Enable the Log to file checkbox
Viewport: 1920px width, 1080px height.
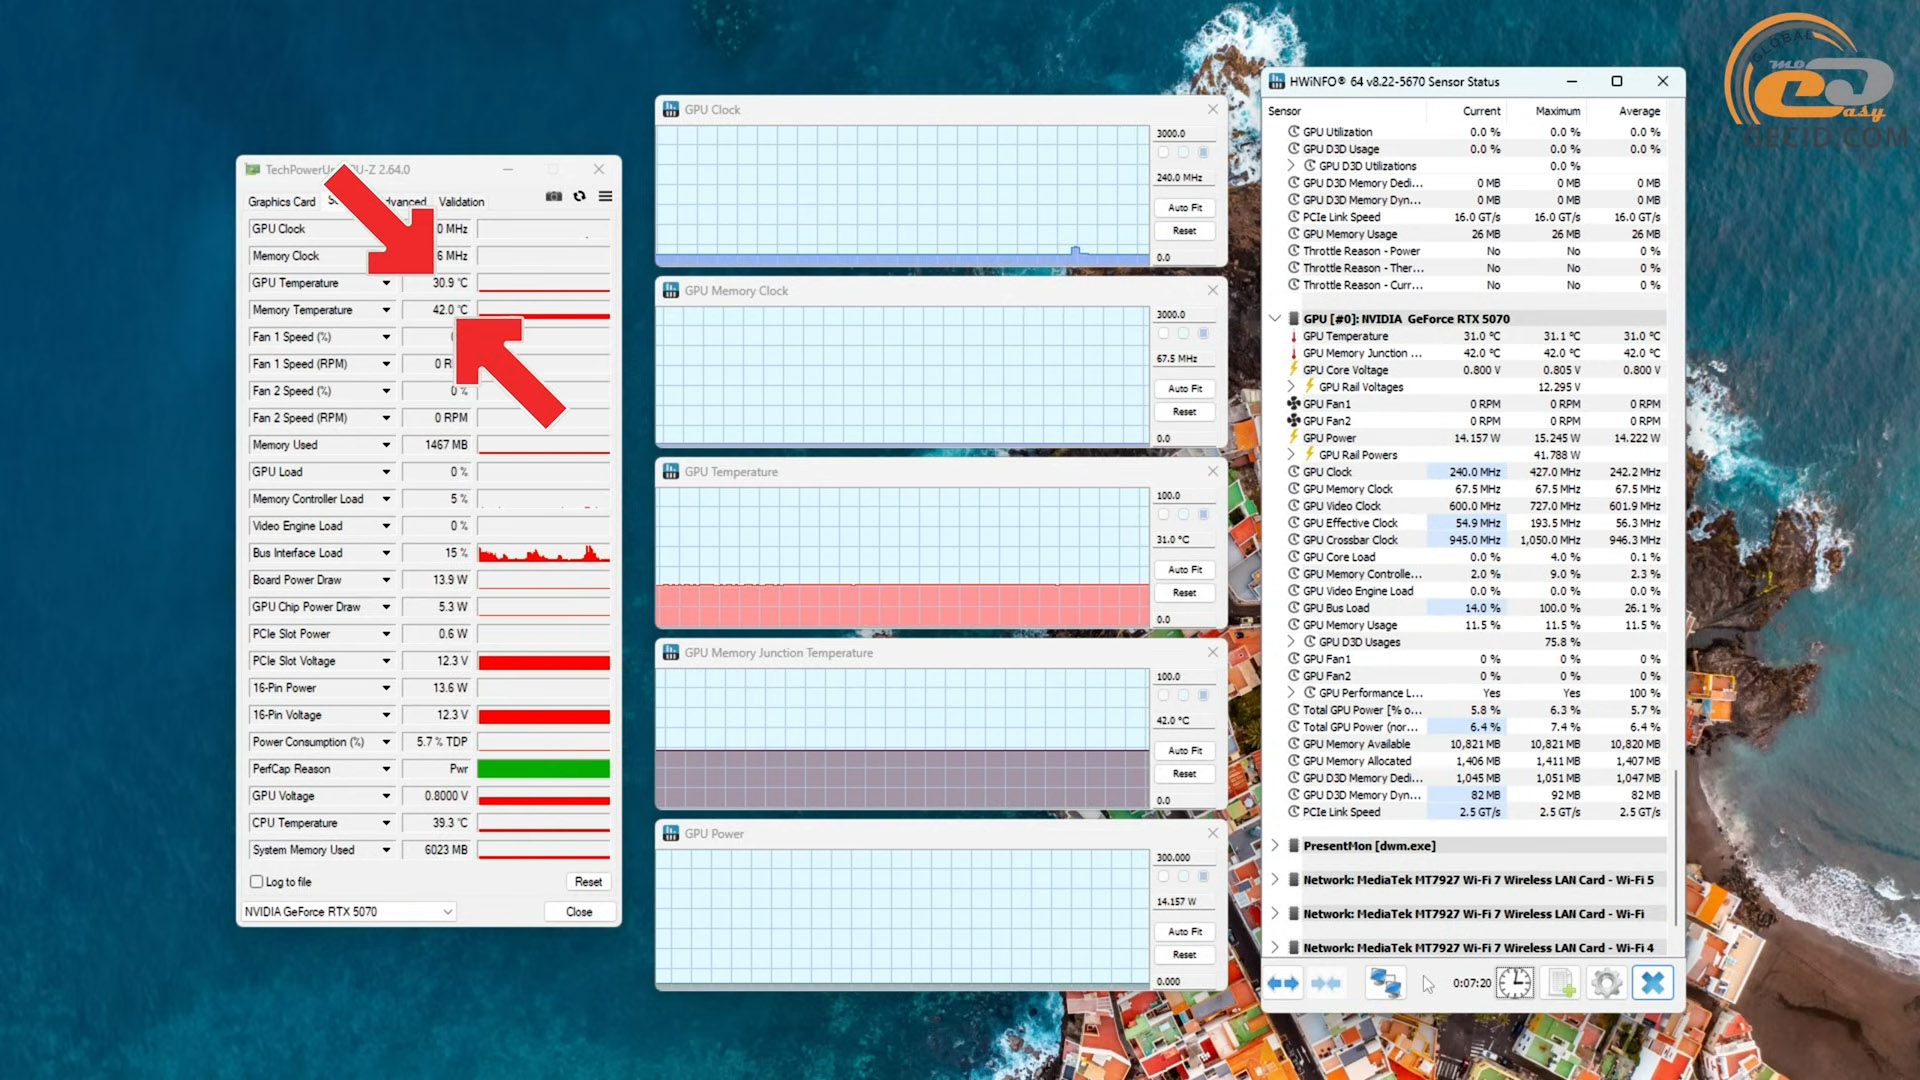click(x=257, y=882)
